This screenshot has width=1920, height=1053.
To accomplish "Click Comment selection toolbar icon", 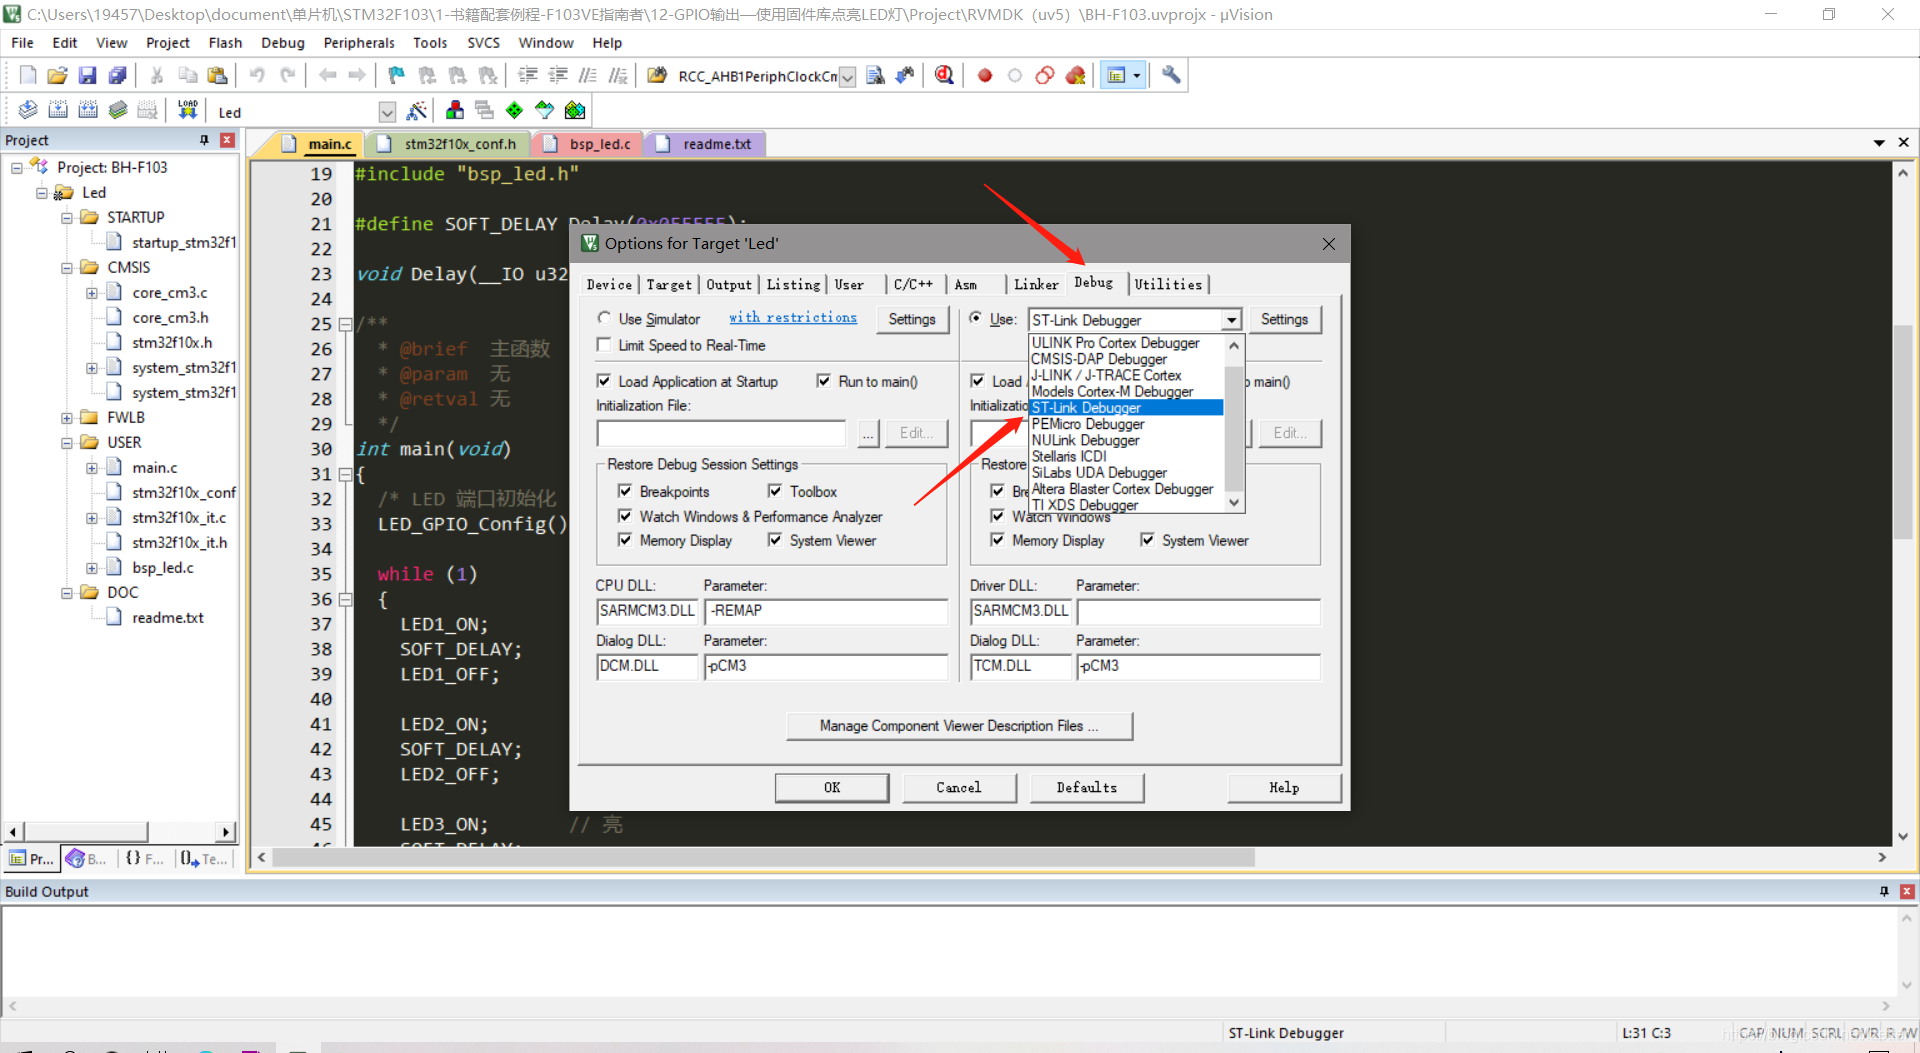I will pyautogui.click(x=588, y=76).
